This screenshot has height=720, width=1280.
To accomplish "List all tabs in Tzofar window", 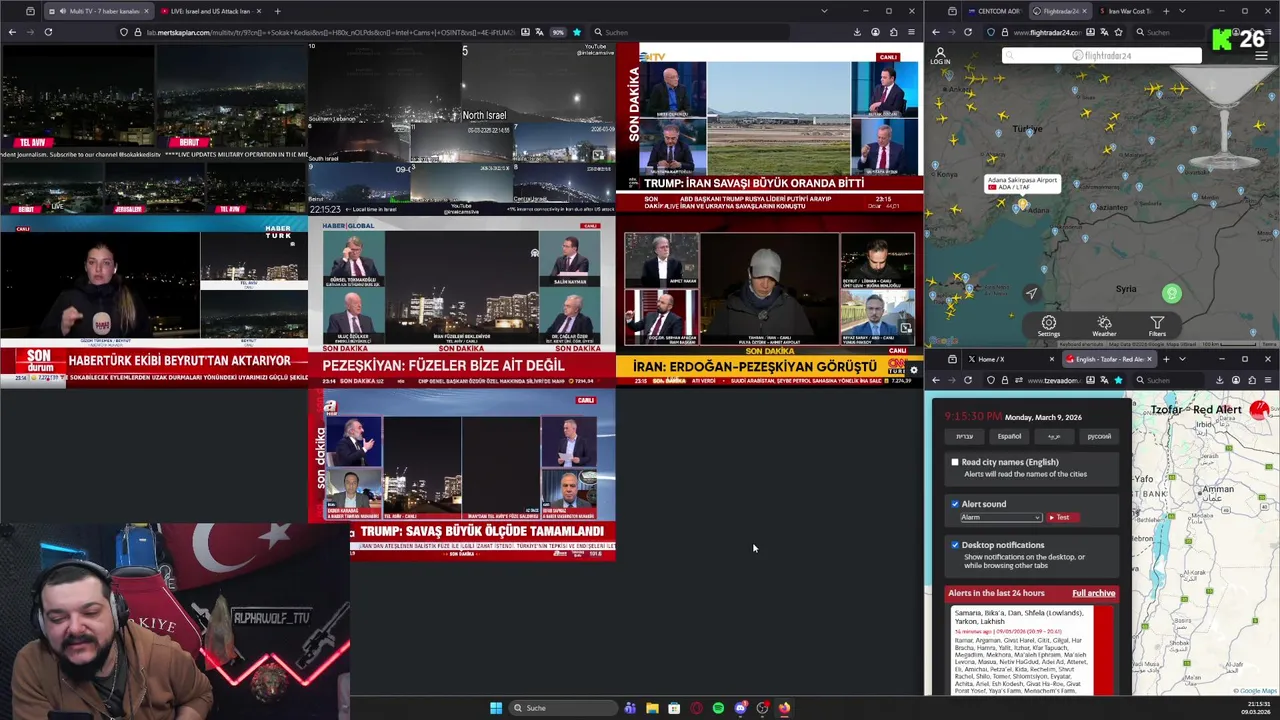I will [x=1182, y=359].
